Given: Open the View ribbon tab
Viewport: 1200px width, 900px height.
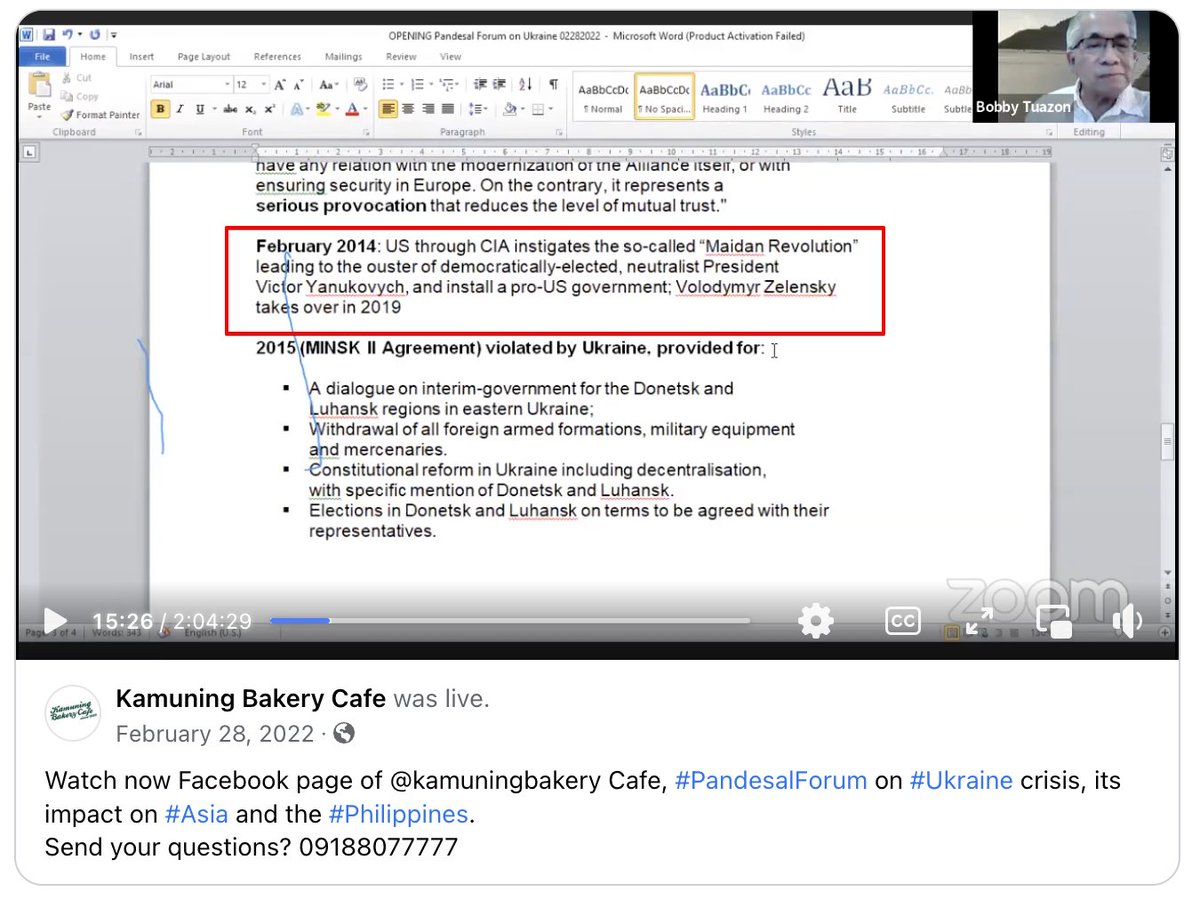Looking at the screenshot, I should coord(450,57).
